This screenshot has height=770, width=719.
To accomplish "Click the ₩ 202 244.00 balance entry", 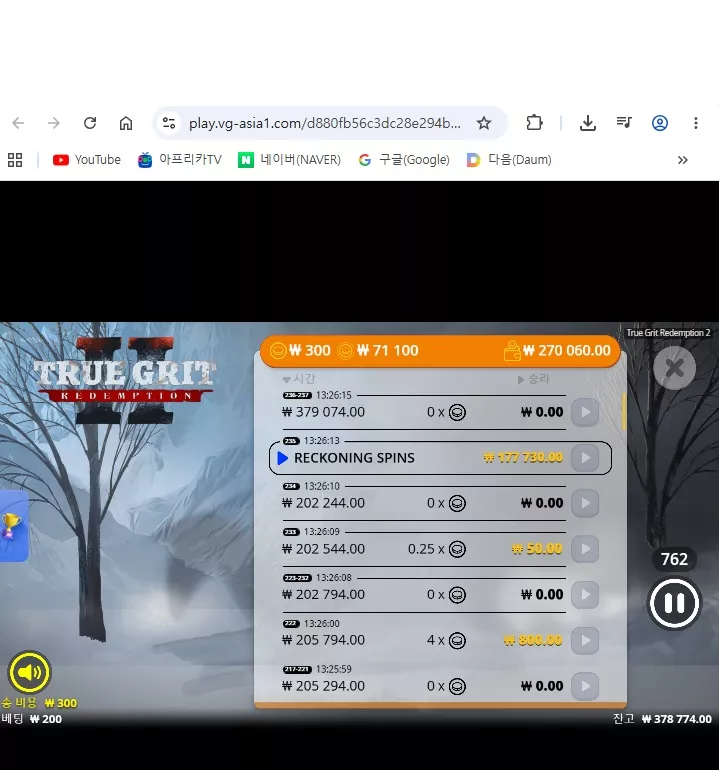I will 323,503.
